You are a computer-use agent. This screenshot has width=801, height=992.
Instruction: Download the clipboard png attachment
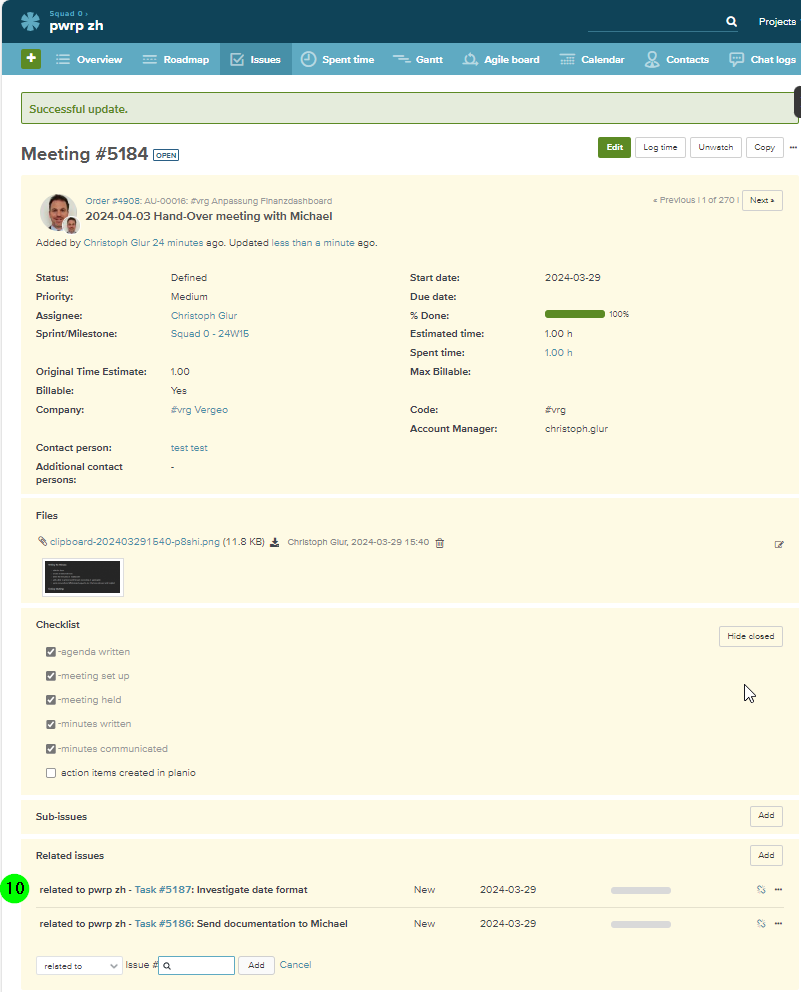275,543
